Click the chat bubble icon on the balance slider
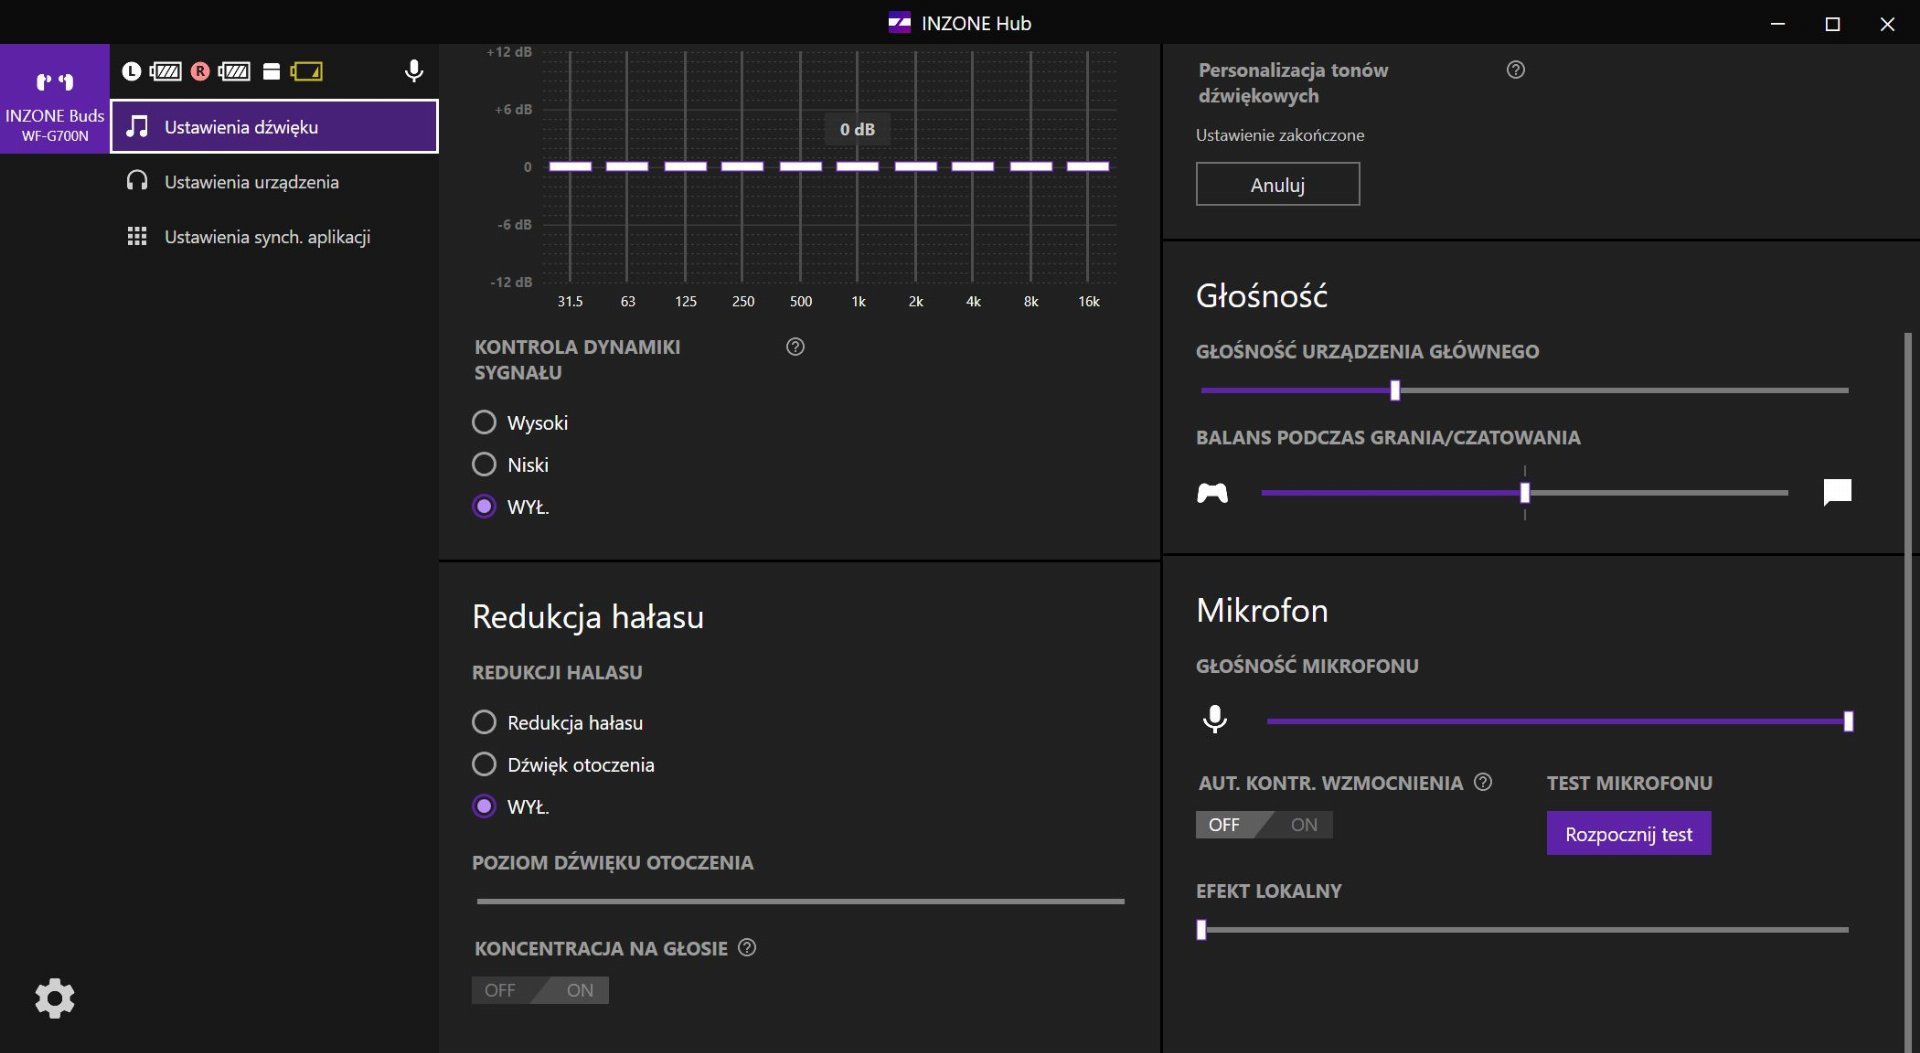 (x=1837, y=492)
